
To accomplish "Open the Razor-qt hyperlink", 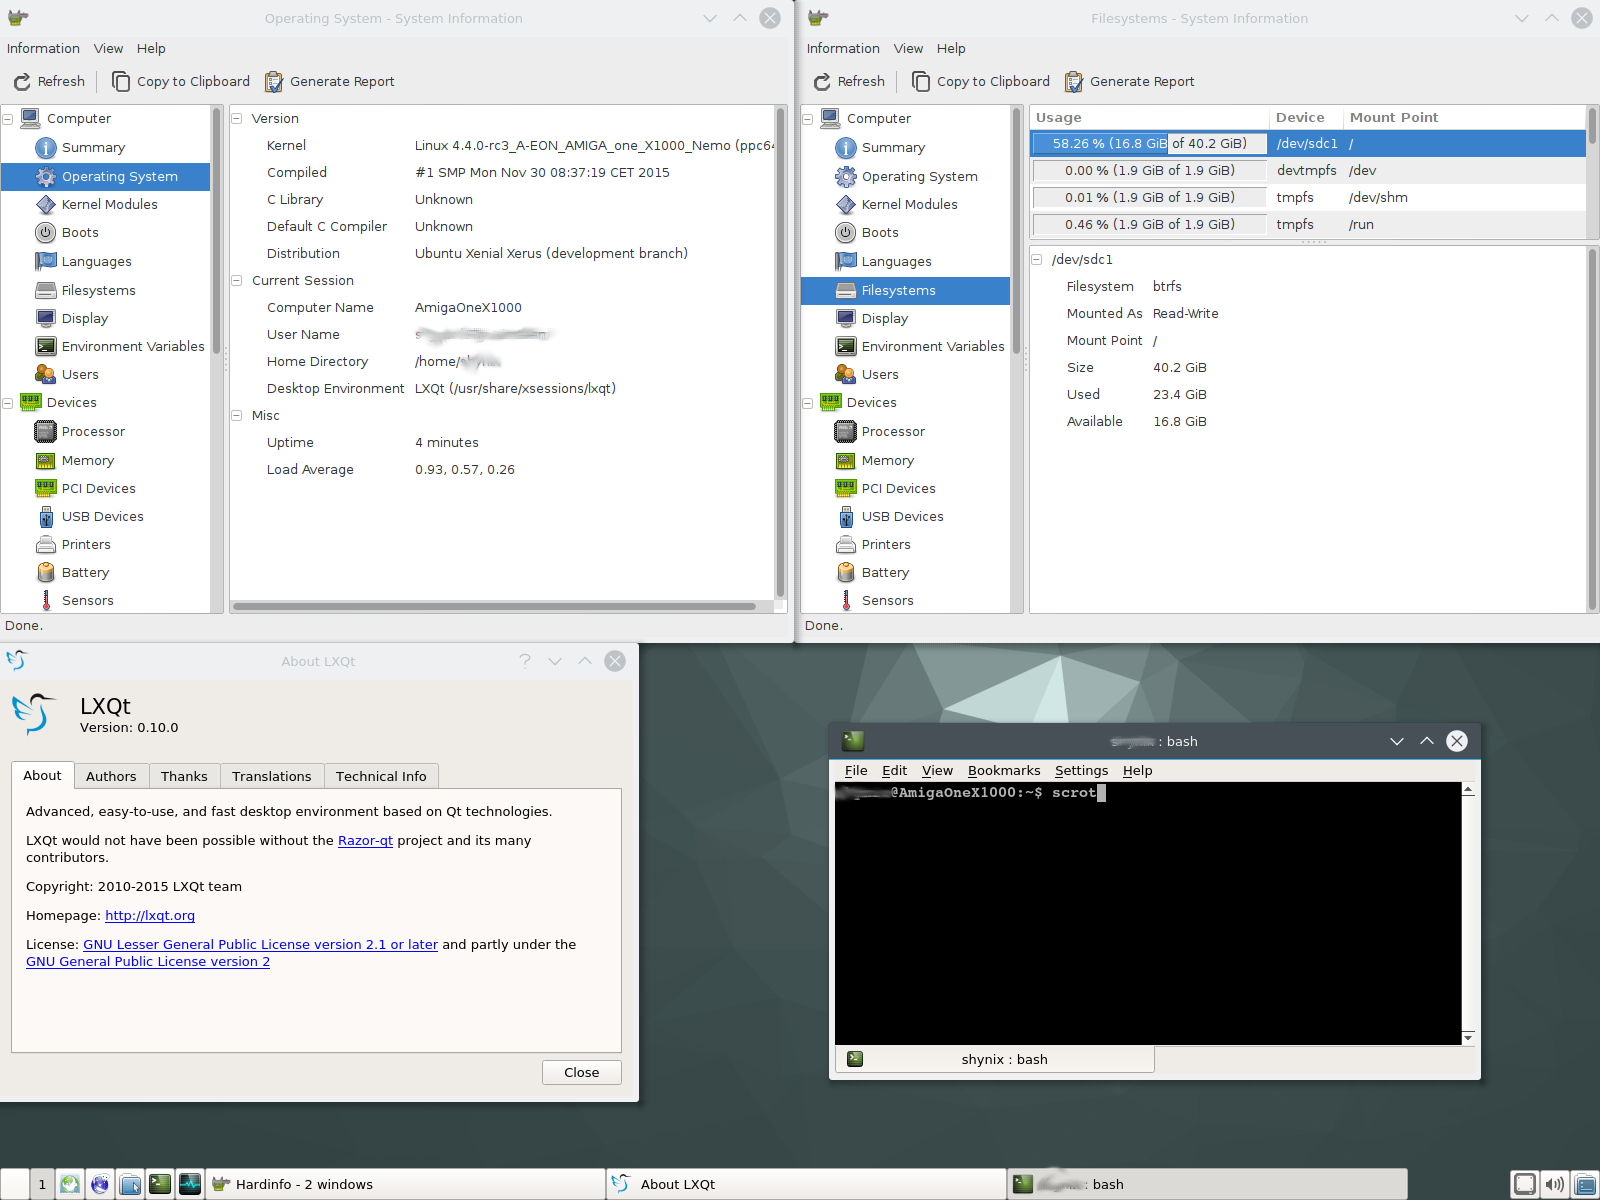I will [365, 840].
